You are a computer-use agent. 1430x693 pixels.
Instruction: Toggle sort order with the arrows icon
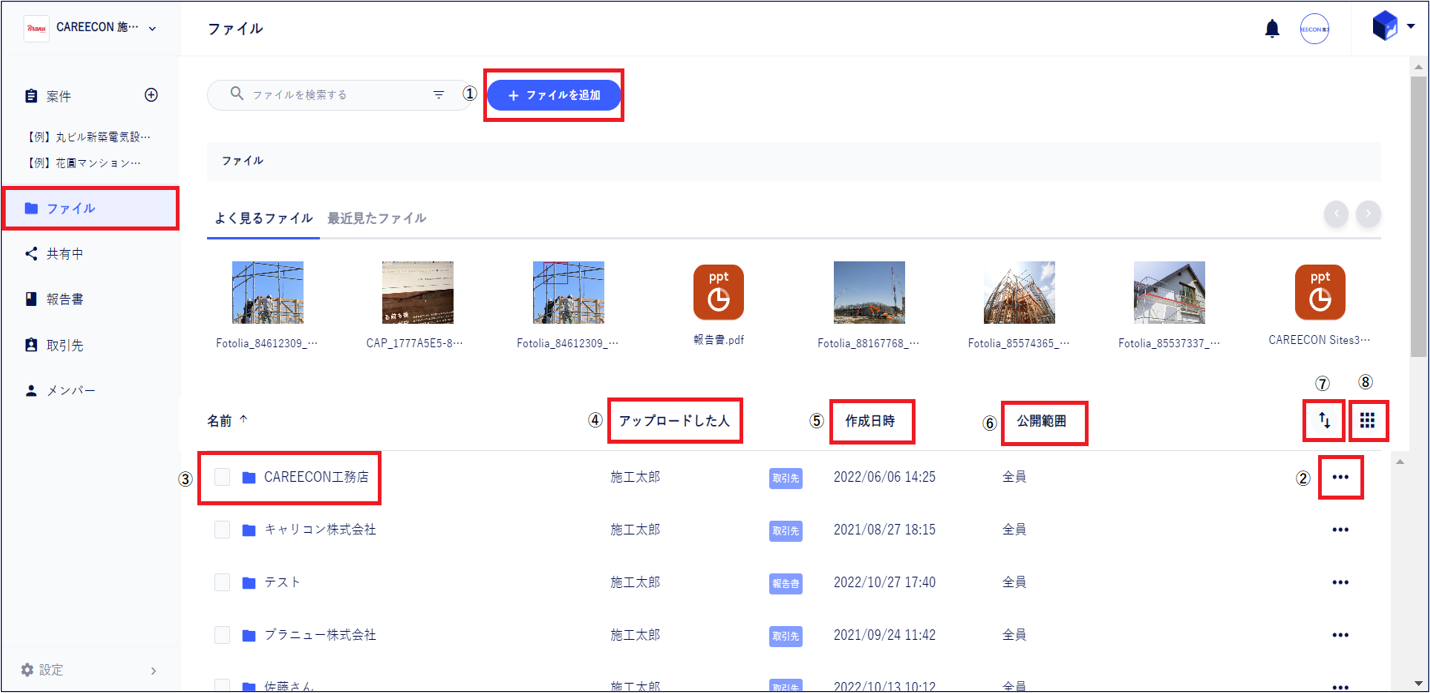tap(1324, 421)
